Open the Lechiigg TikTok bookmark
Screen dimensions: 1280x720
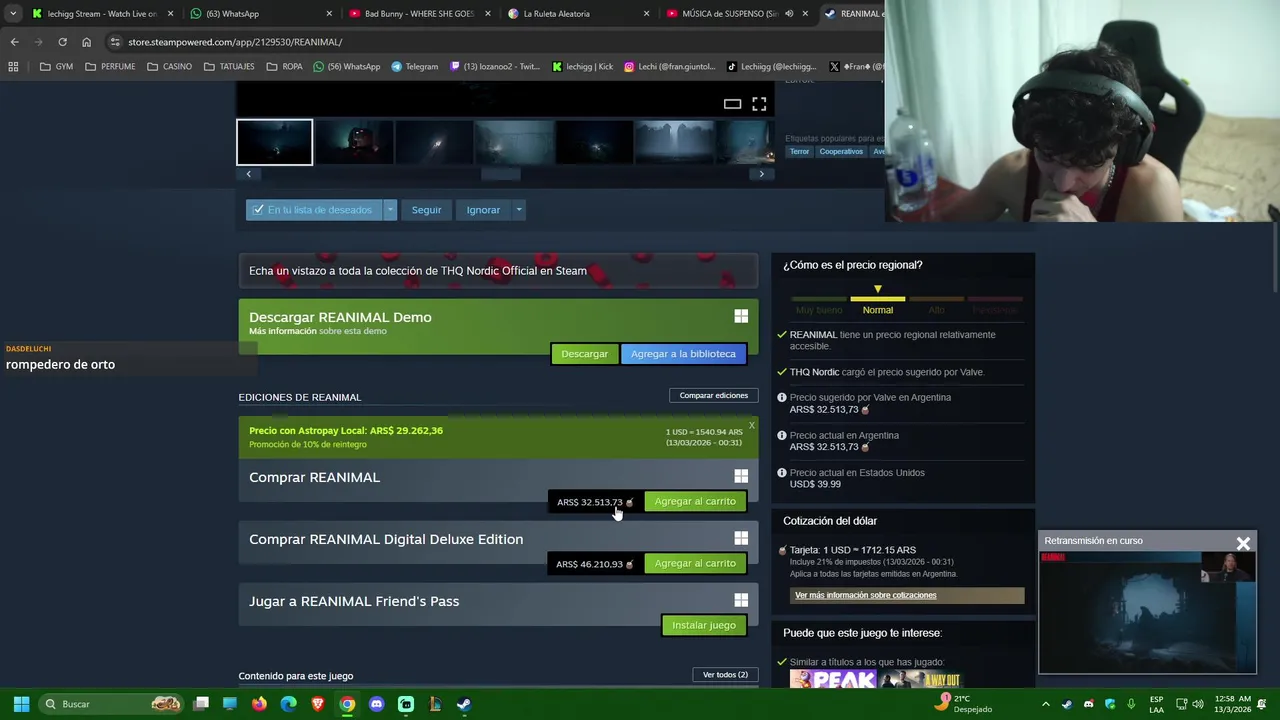(773, 67)
